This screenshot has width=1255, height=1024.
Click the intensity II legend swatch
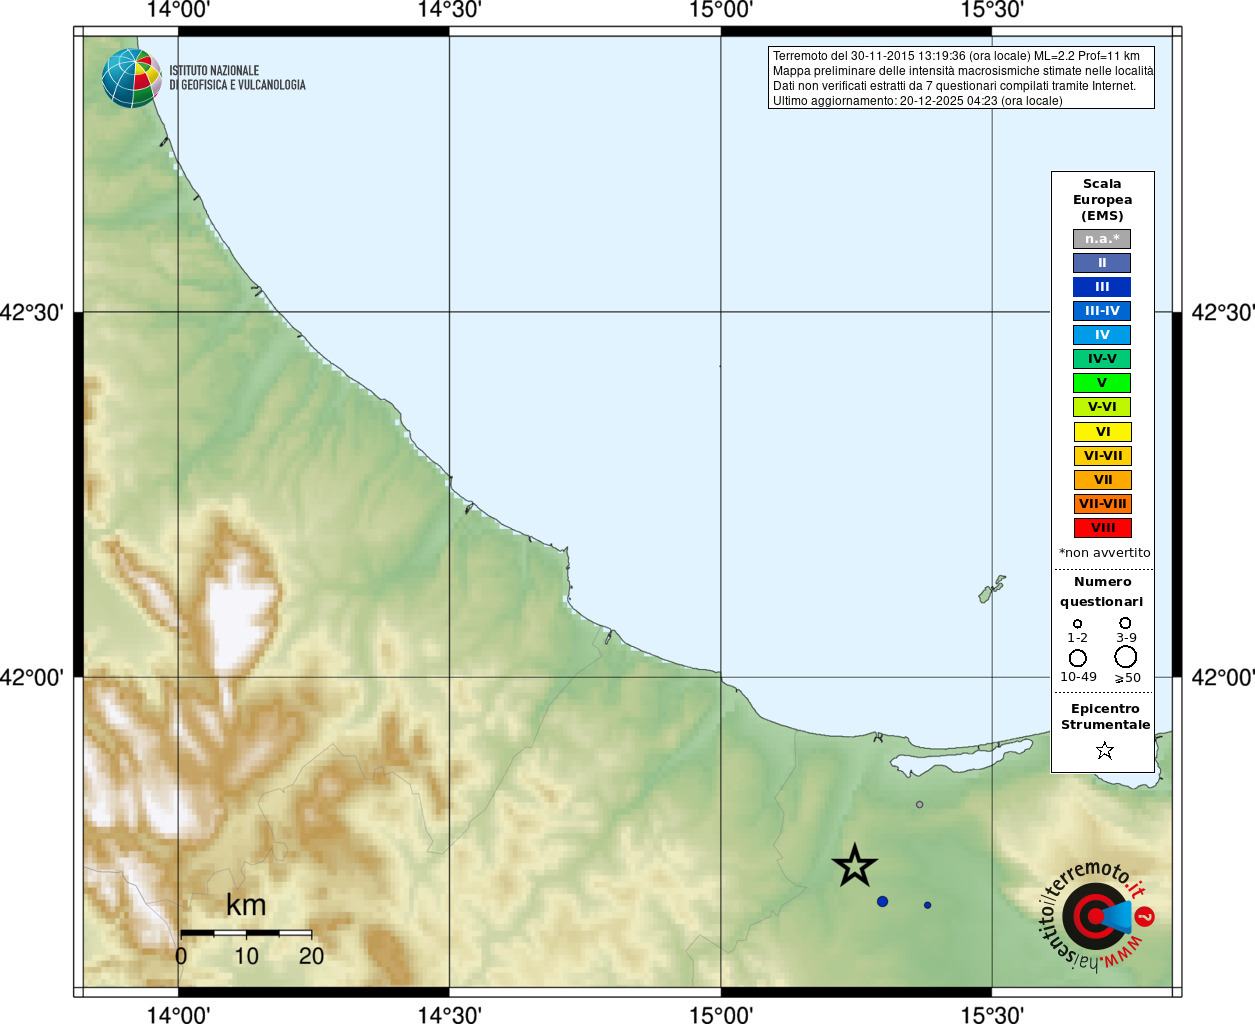[1102, 263]
